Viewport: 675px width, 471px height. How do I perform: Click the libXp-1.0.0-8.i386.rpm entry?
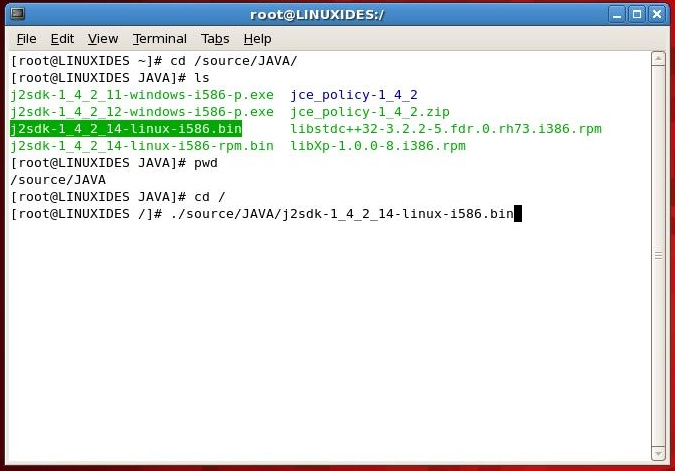point(378,146)
